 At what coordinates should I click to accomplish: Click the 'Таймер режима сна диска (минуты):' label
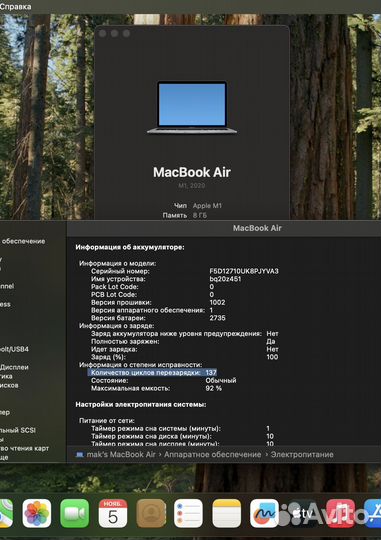click(x=151, y=436)
